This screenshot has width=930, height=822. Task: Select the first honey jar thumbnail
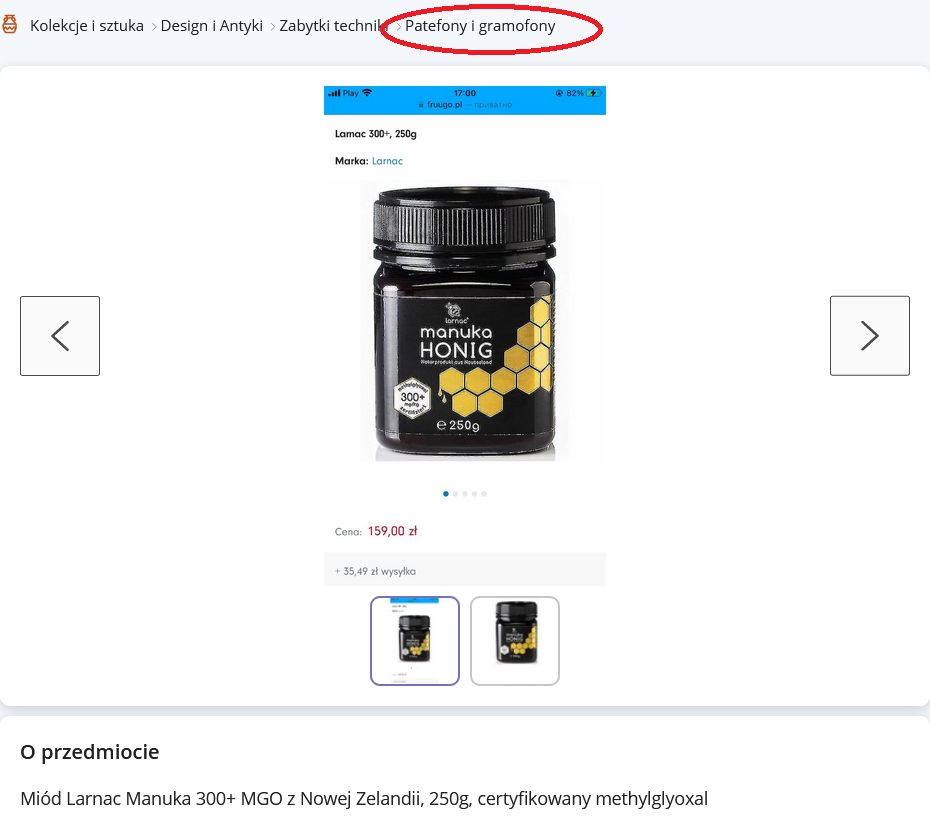[x=415, y=641]
